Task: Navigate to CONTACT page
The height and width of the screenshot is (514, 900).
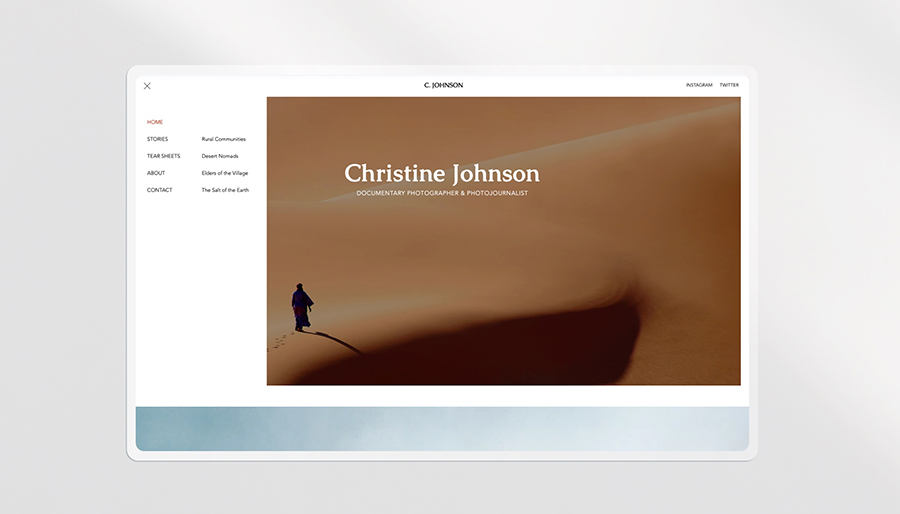Action: coord(160,190)
